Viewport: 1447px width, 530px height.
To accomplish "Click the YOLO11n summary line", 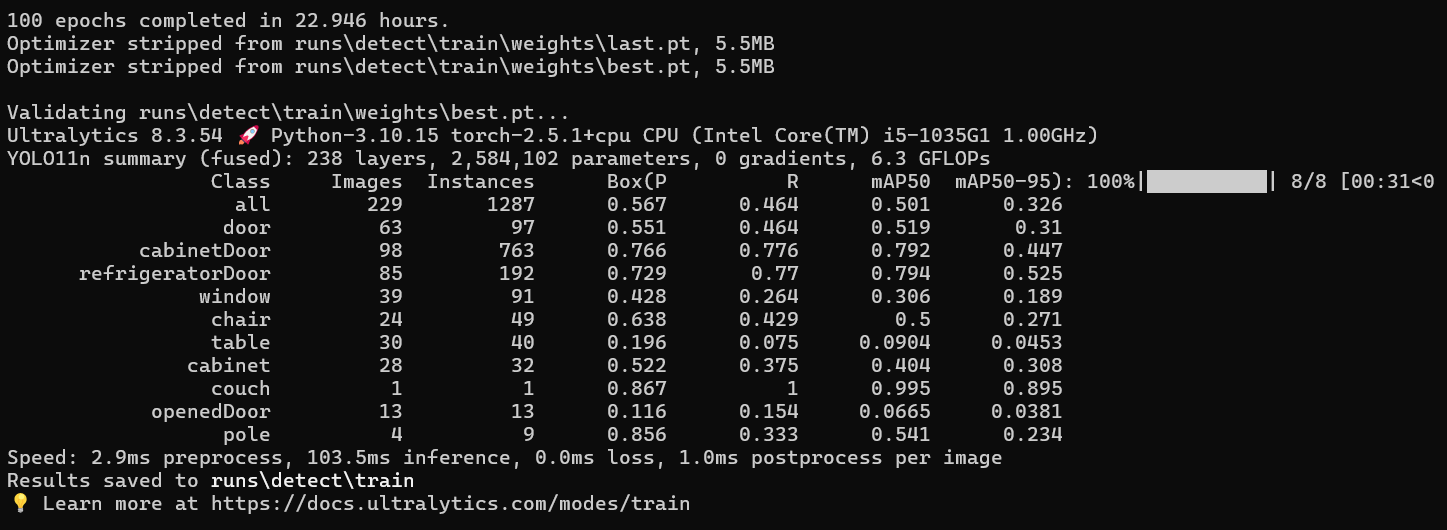I will [498, 159].
